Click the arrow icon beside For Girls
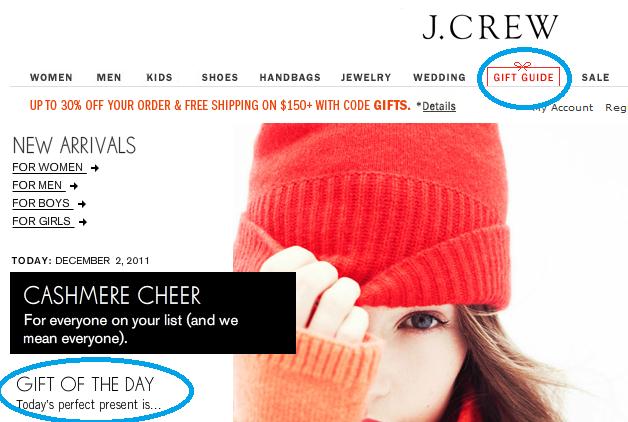628x422 pixels. [x=83, y=222]
